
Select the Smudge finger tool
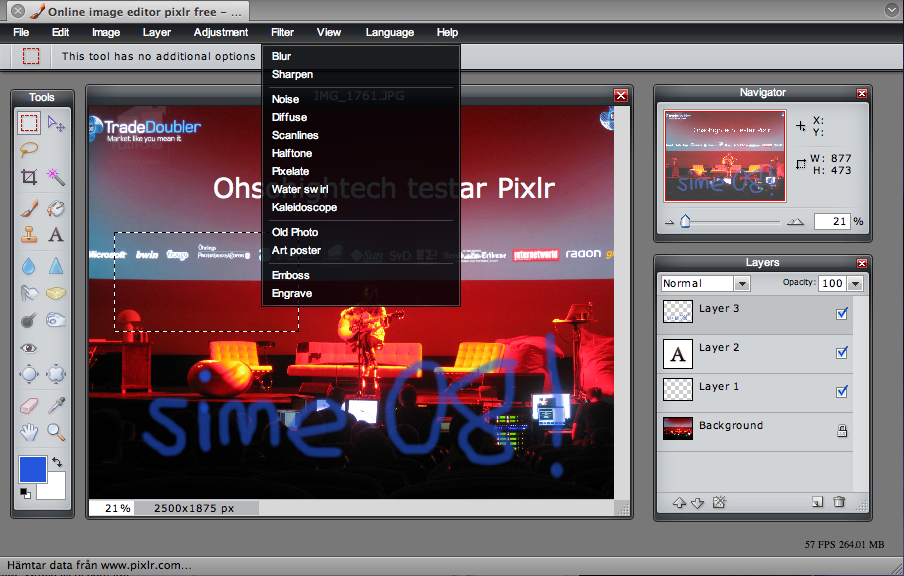pyautogui.click(x=29, y=293)
